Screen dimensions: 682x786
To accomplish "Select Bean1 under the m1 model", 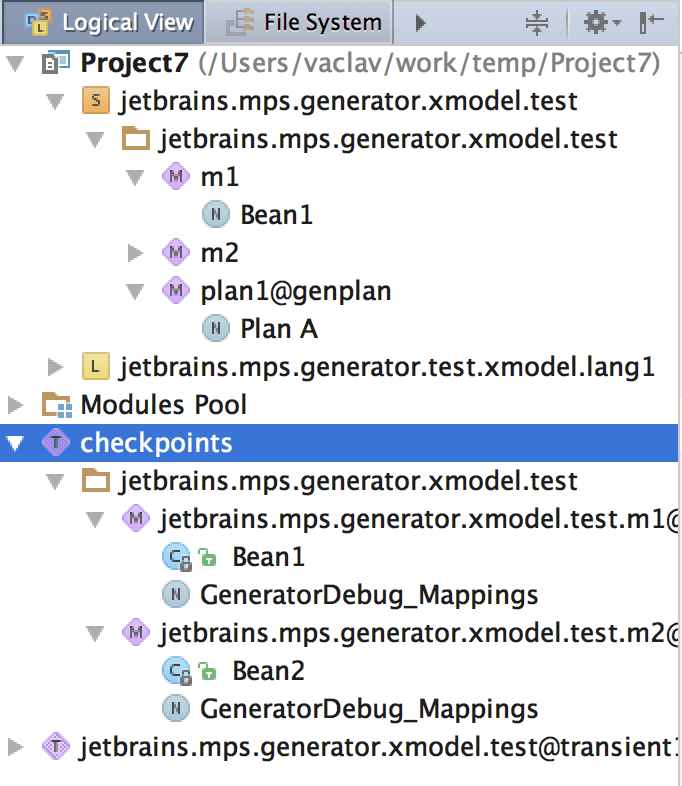I will point(276,215).
